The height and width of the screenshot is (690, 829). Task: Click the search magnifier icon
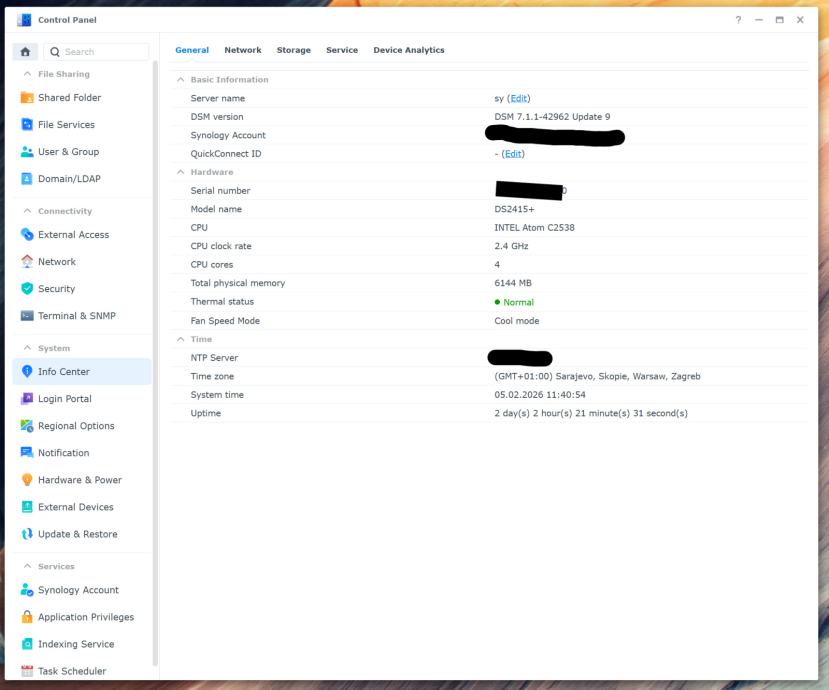click(x=54, y=52)
